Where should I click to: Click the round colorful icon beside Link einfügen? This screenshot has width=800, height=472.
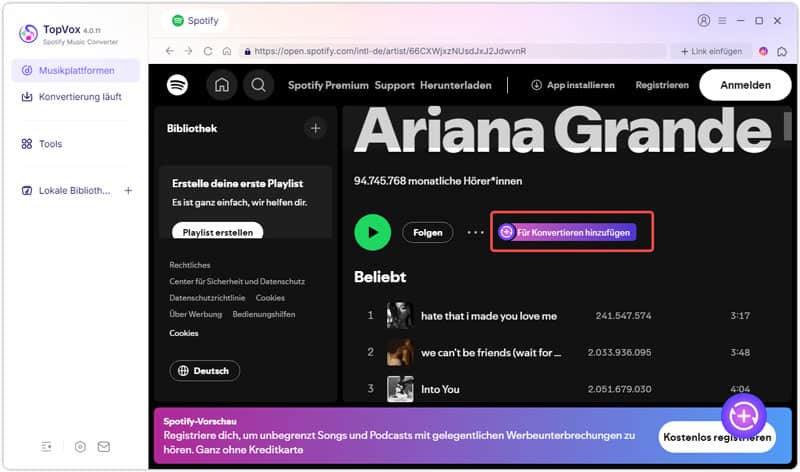click(x=763, y=51)
